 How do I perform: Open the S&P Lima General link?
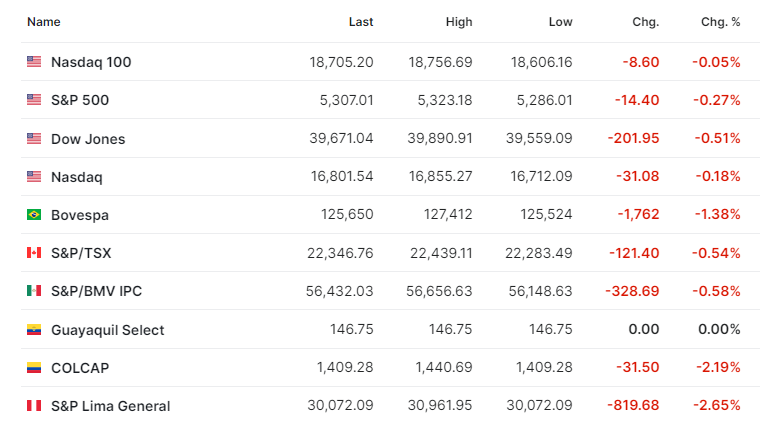[111, 406]
